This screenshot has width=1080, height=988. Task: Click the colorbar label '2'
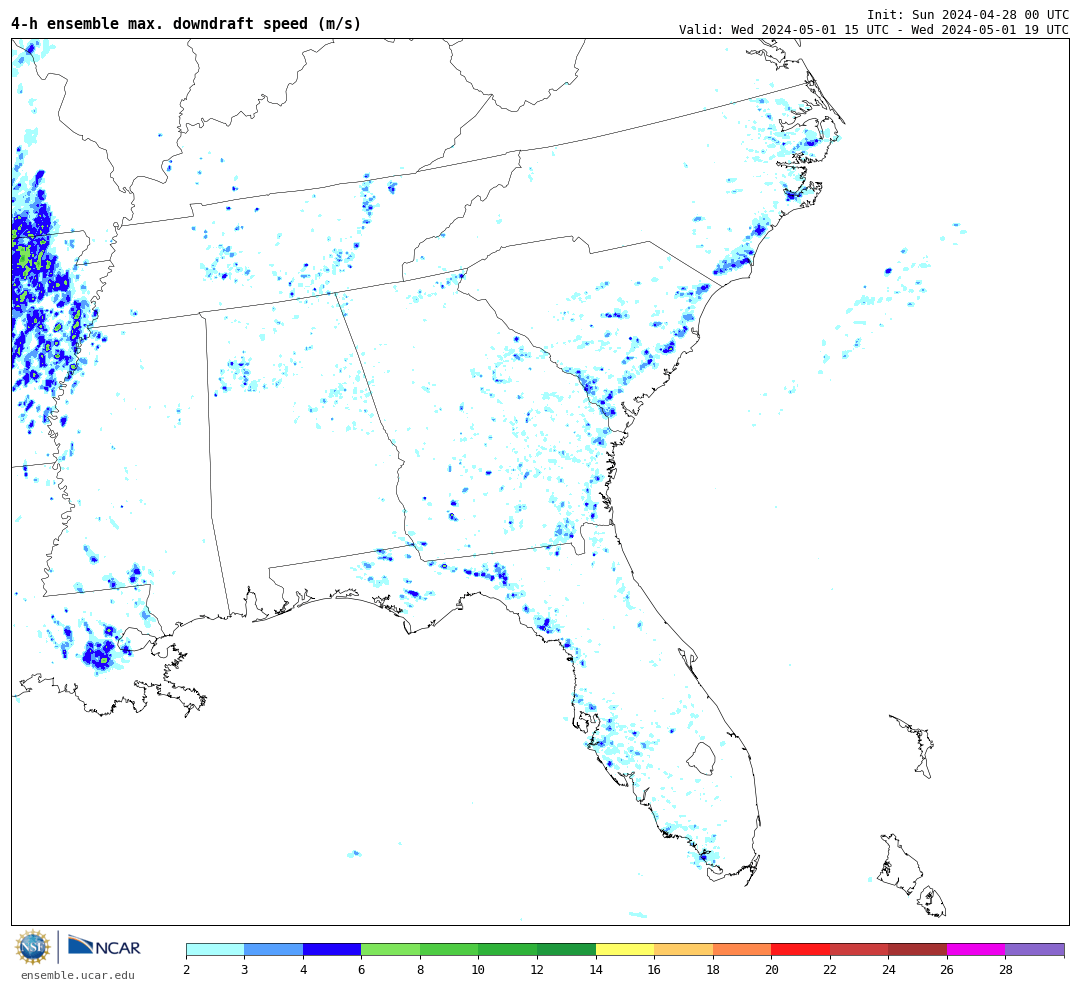[187, 969]
